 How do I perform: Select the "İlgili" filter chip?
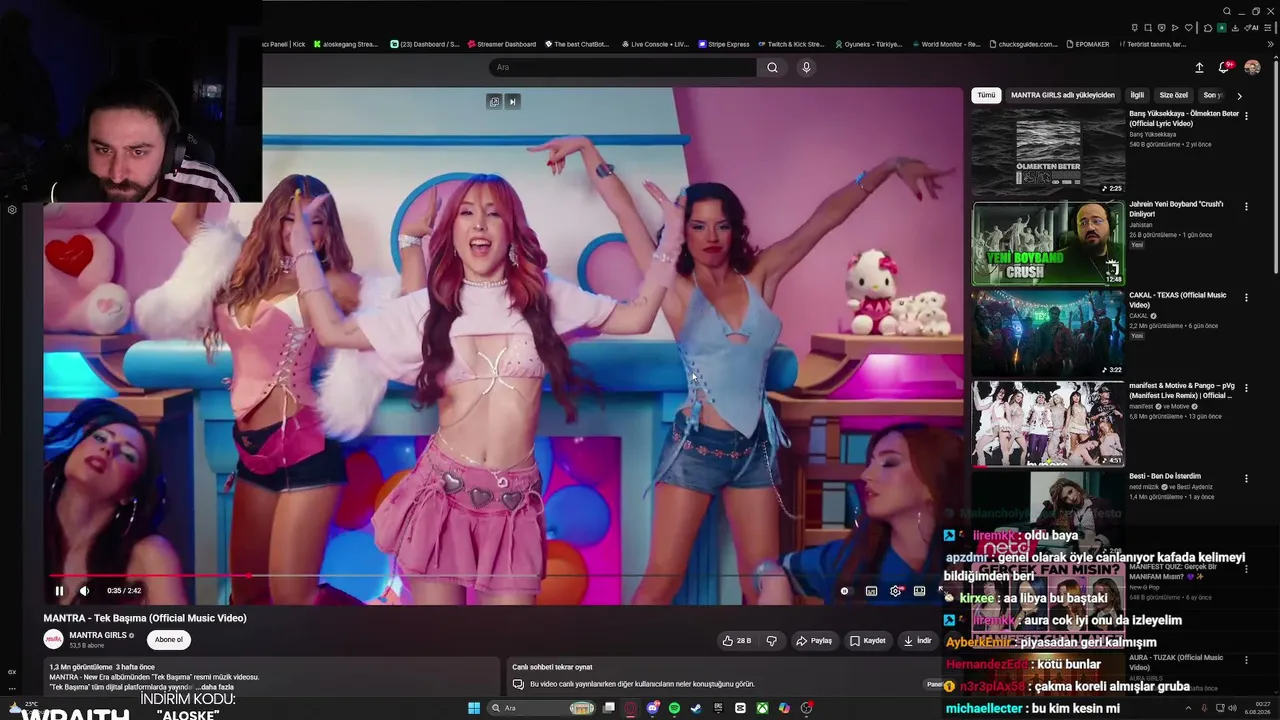1137,95
